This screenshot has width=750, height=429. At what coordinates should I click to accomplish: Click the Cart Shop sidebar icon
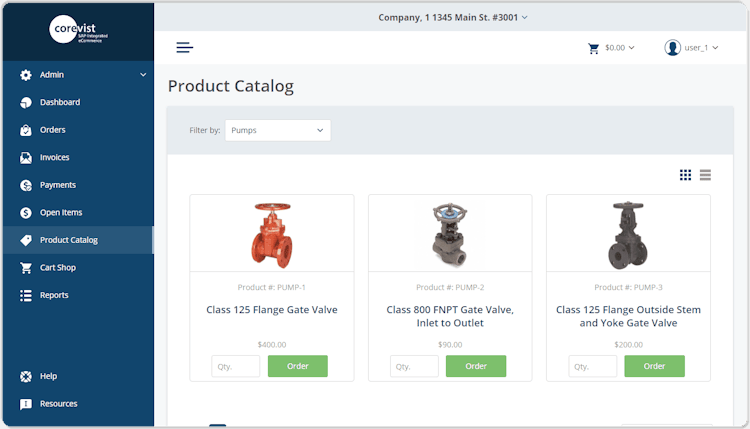pos(26,268)
